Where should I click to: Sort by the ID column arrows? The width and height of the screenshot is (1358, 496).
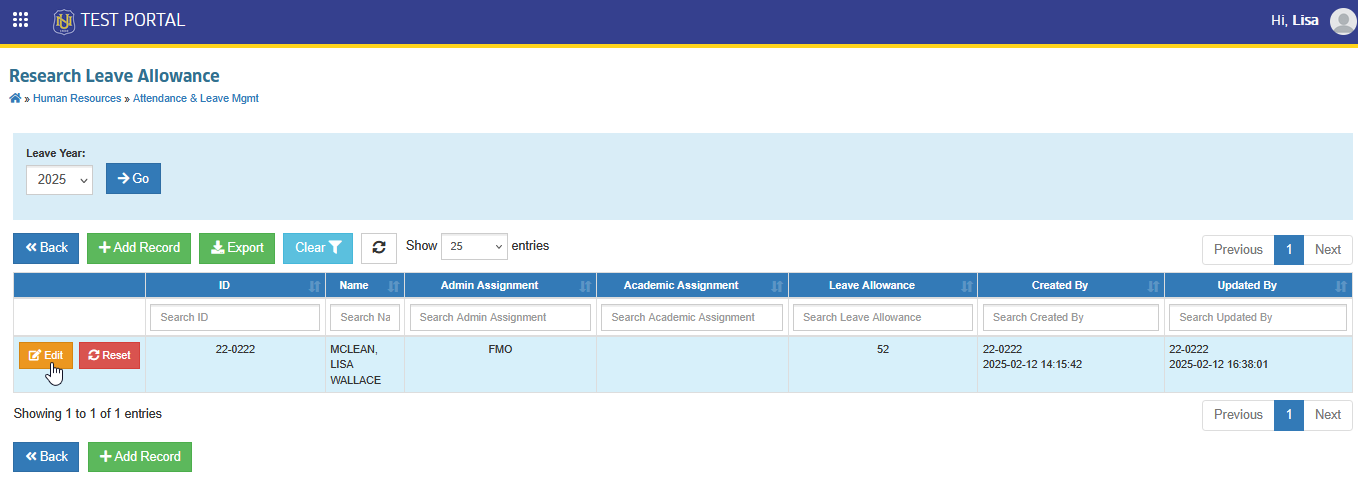315,286
